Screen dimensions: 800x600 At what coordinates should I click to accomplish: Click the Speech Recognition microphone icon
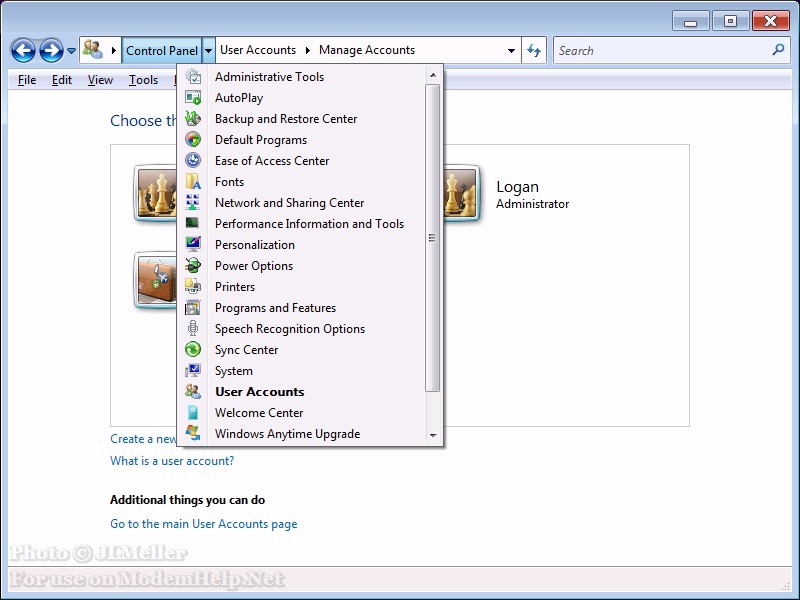pyautogui.click(x=193, y=328)
